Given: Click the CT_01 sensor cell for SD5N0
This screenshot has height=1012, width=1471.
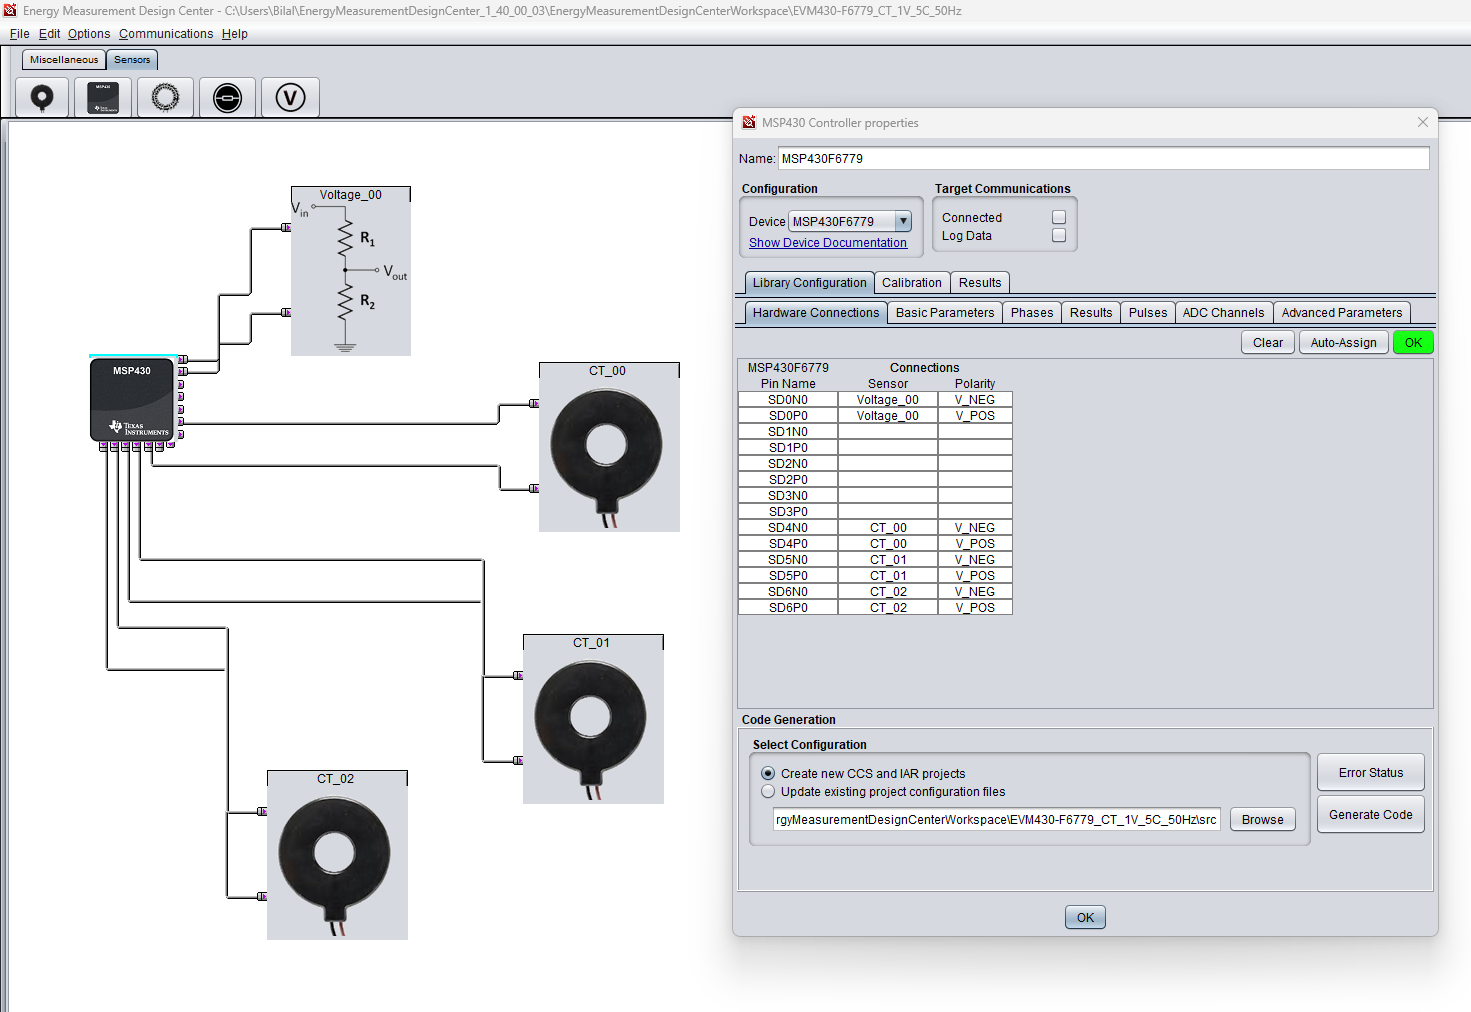Looking at the screenshot, I should [x=888, y=560].
